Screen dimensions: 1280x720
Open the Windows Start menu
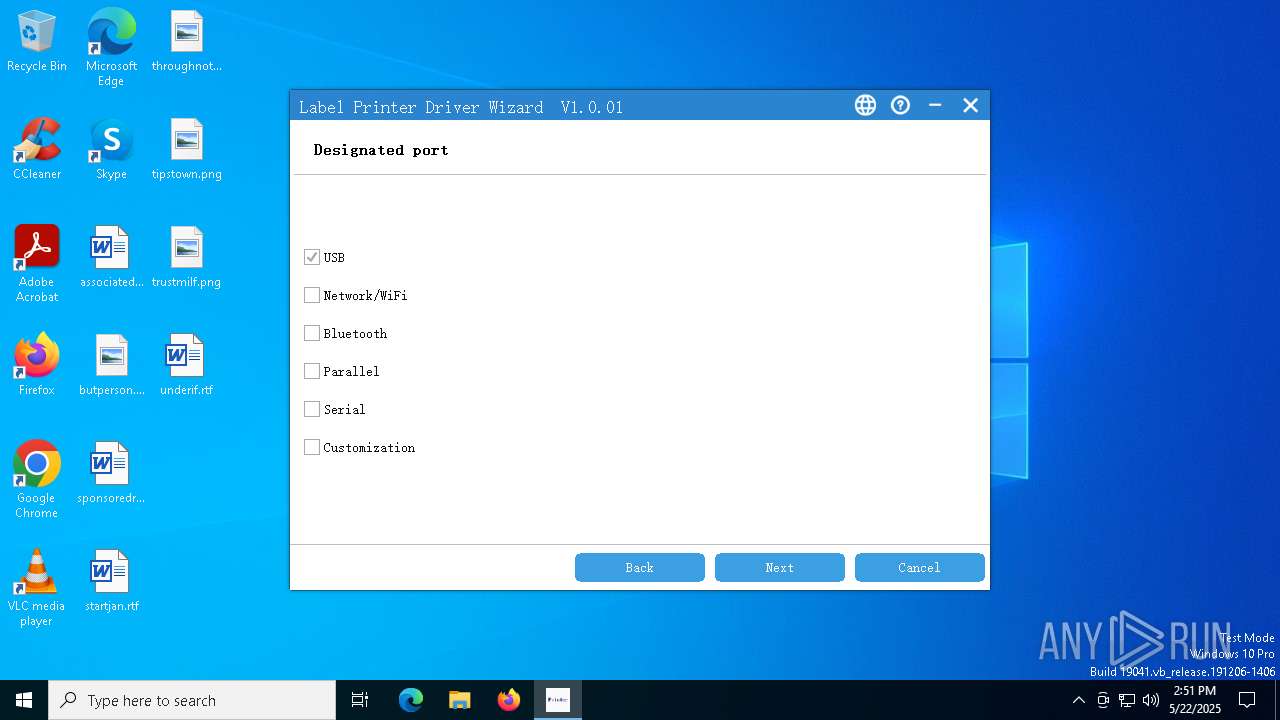point(24,700)
